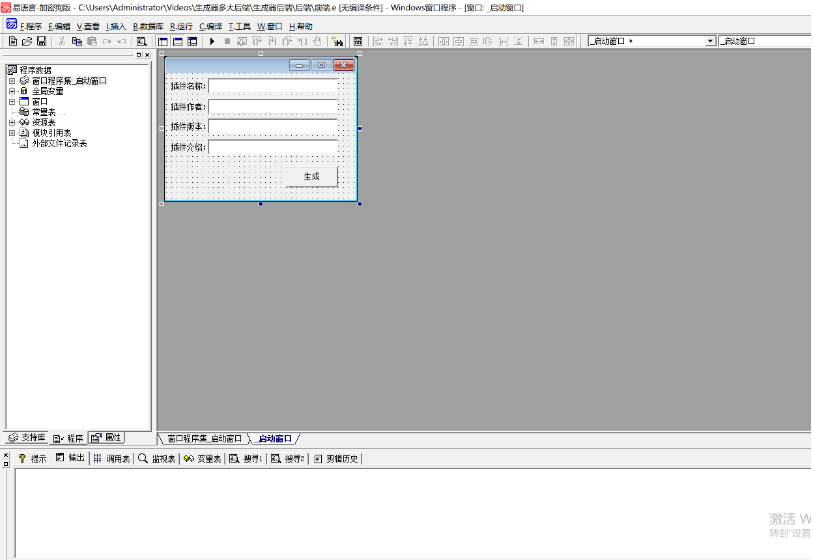Click the 插件名称 input field
The height and width of the screenshot is (560, 814).
click(273, 86)
